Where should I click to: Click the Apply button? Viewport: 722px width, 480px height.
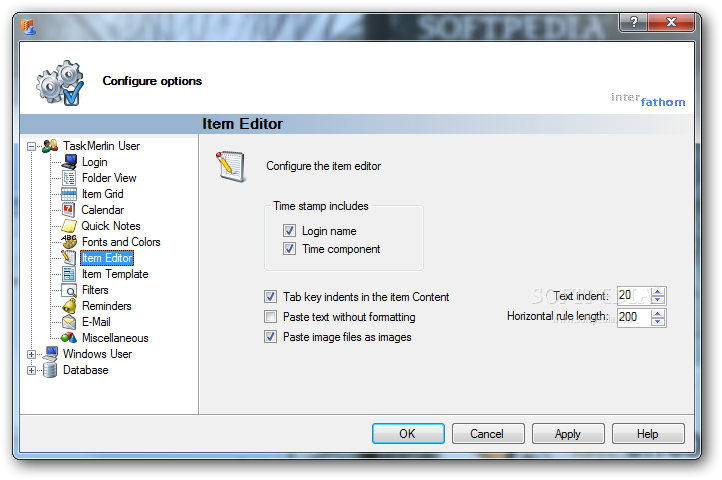pyautogui.click(x=568, y=434)
